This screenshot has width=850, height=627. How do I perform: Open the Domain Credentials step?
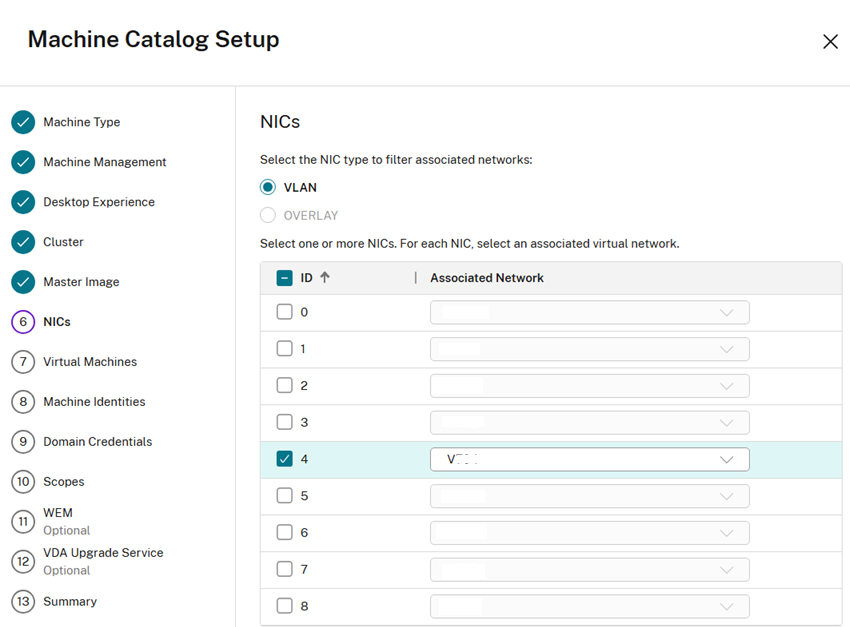click(97, 442)
